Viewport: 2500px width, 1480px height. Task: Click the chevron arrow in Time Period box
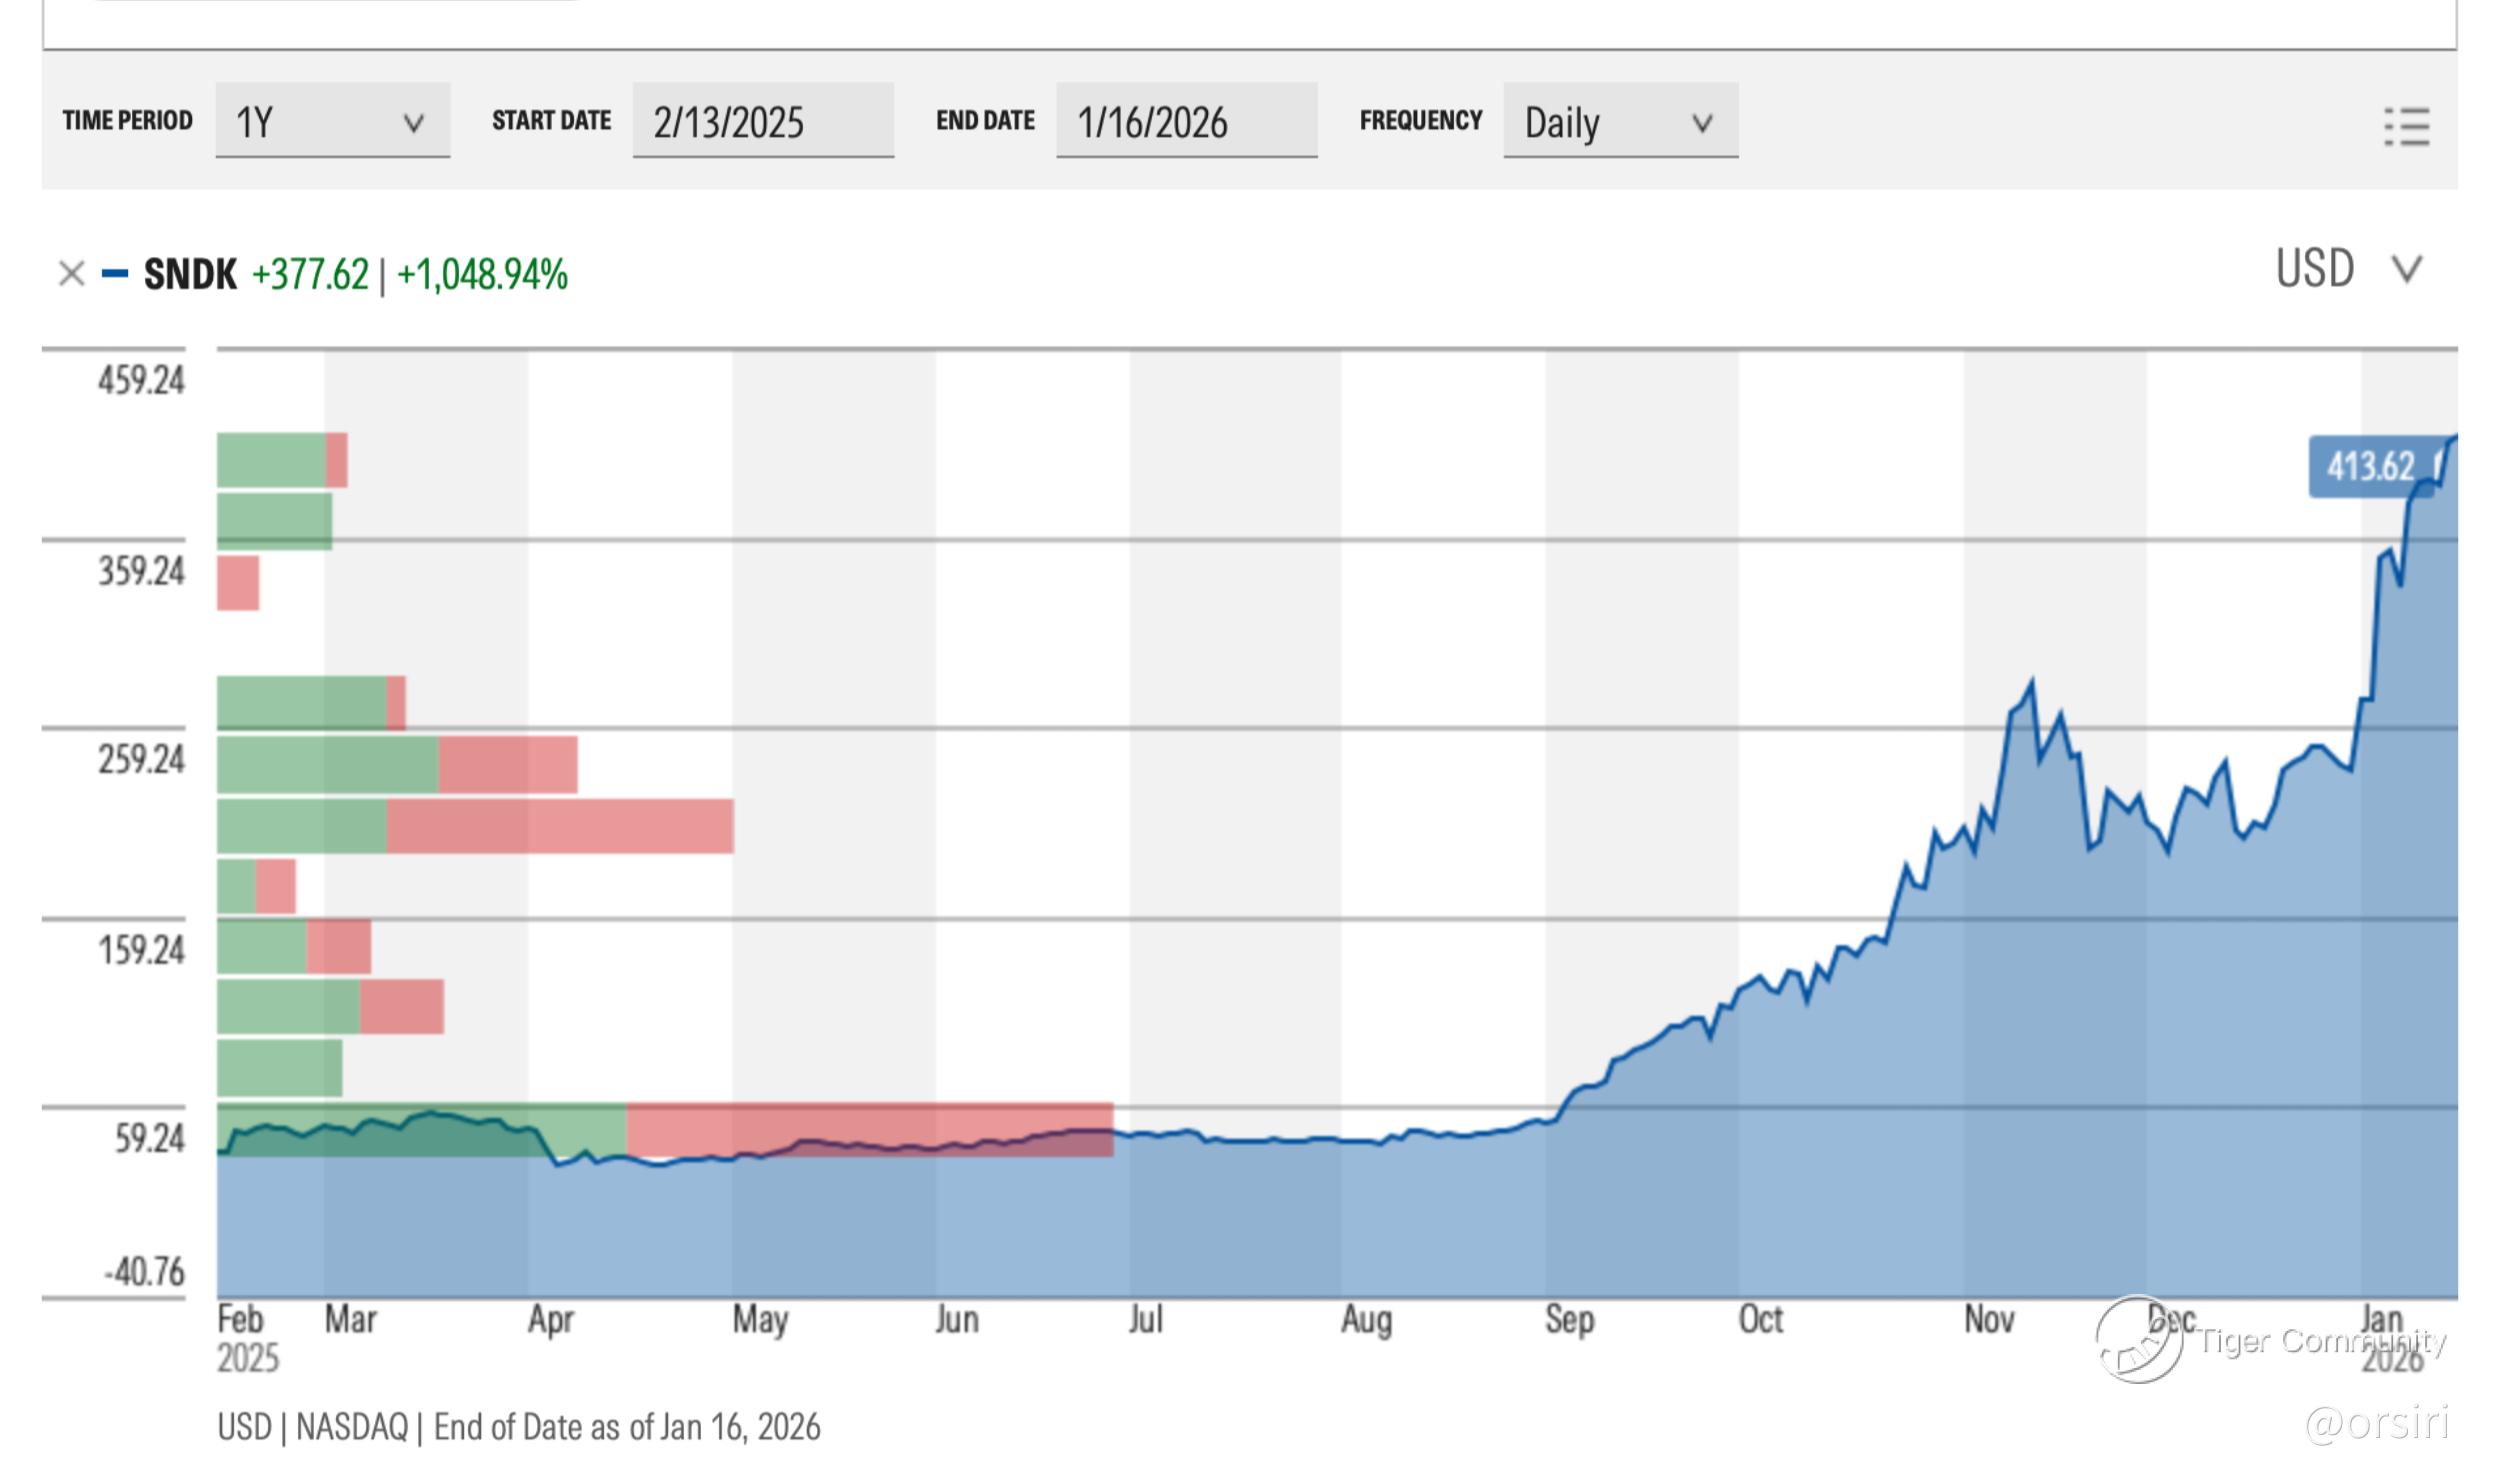413,123
